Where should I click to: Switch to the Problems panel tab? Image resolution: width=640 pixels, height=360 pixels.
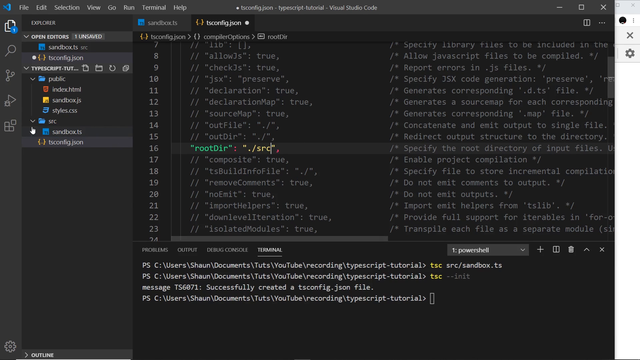tap(155, 250)
